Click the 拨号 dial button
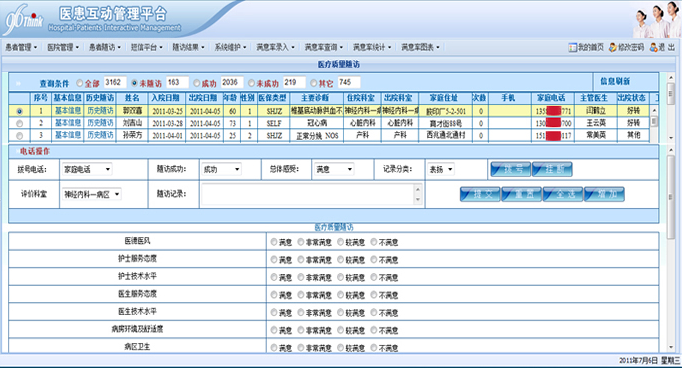Viewport: 682px width, 368px height. tap(511, 169)
